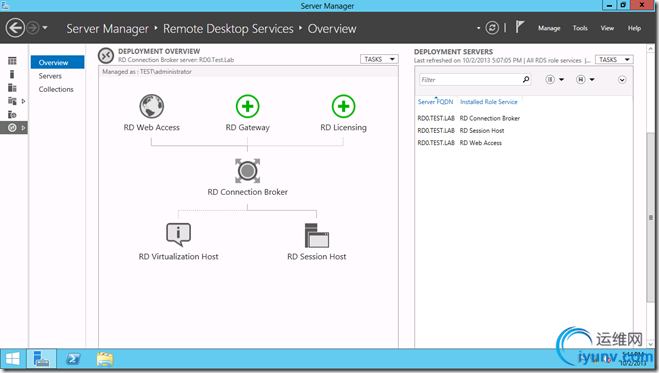
Task: Open the Servers page
Action: tap(50, 76)
